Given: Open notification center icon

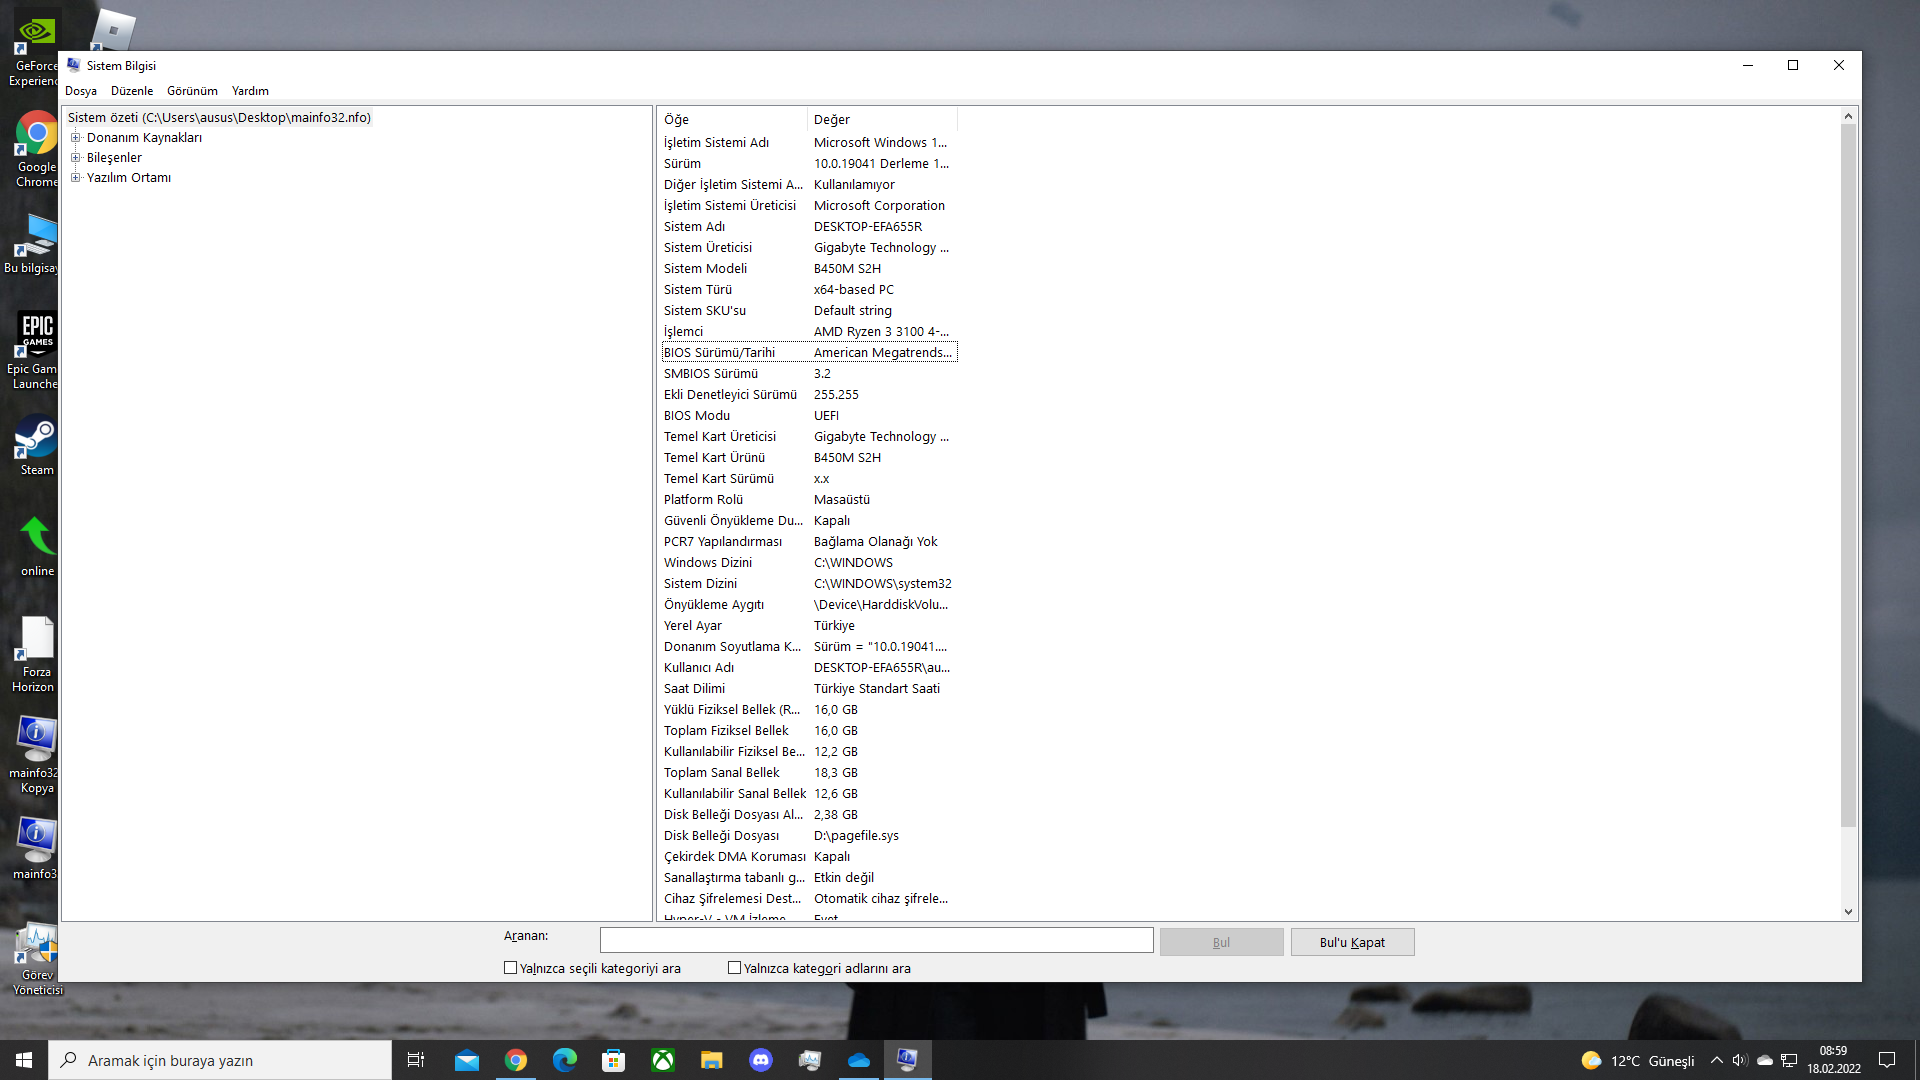Looking at the screenshot, I should click(1887, 1060).
